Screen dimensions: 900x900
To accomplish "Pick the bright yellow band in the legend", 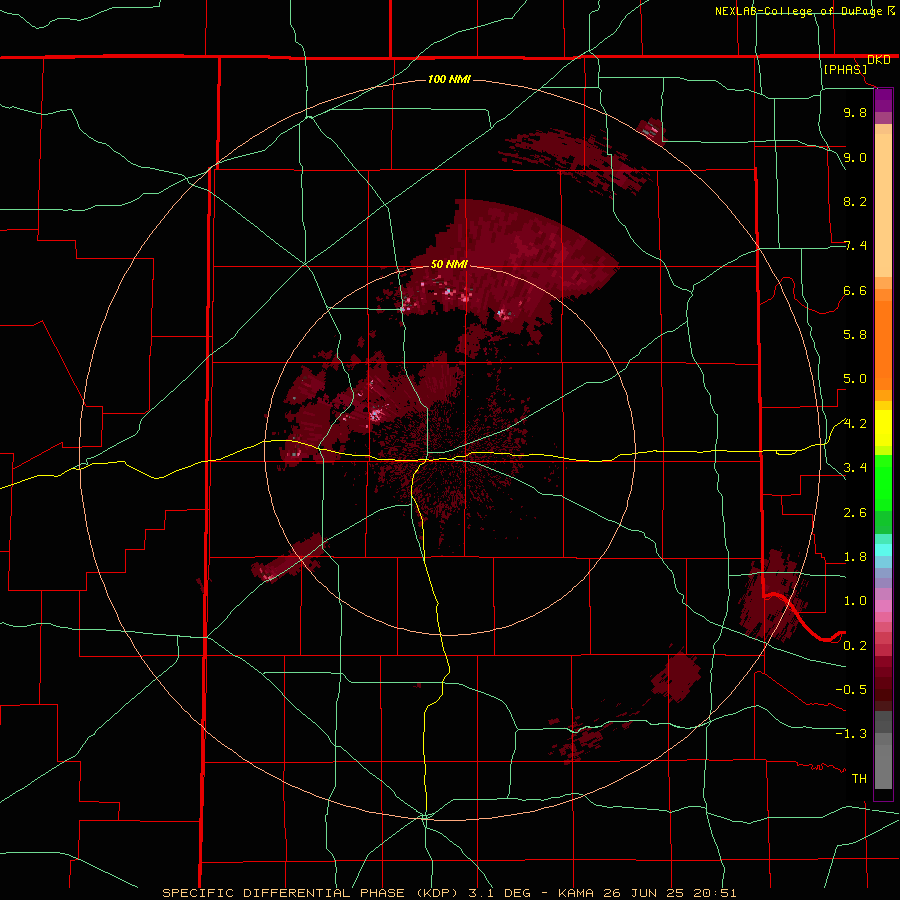I will point(883,428).
